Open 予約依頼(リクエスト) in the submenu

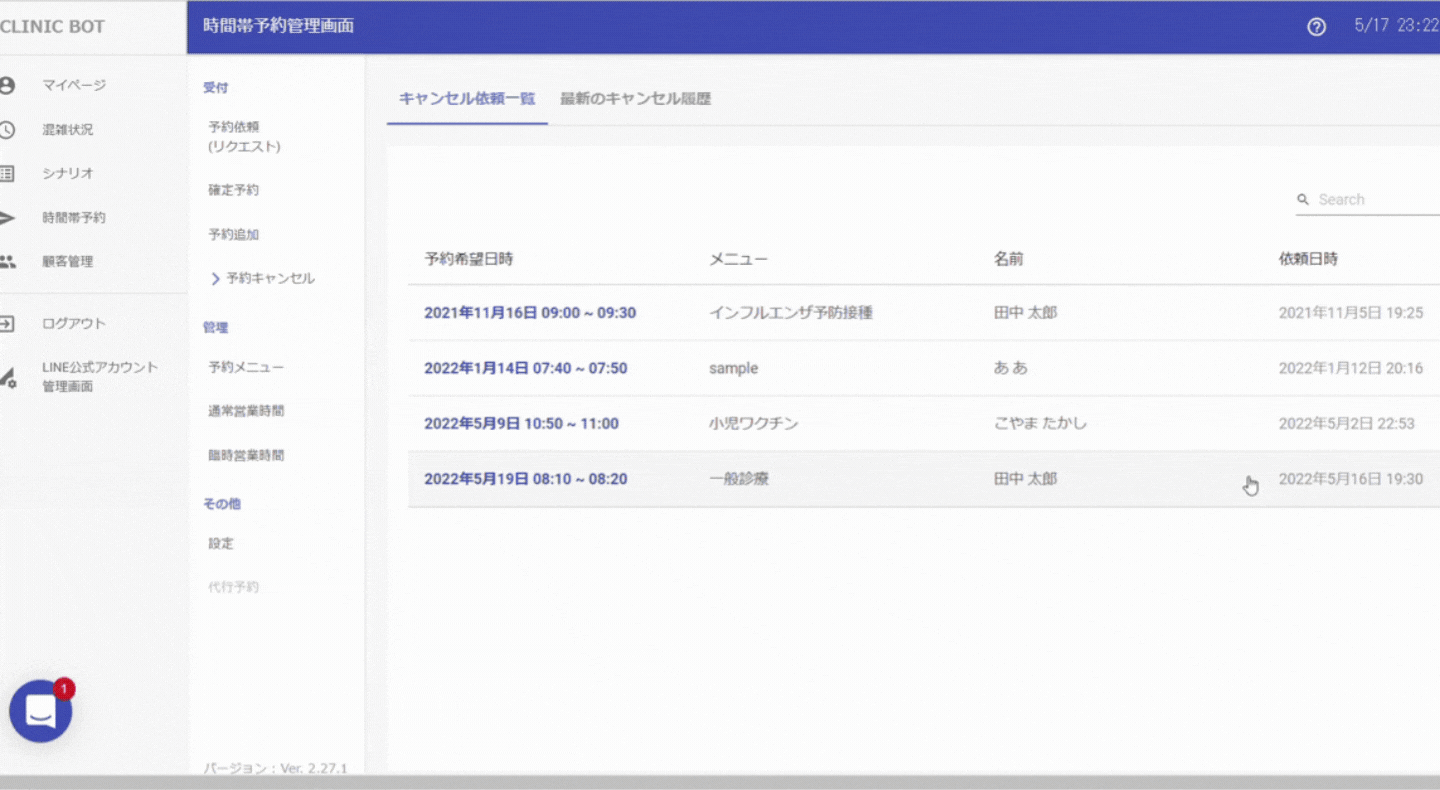(244, 136)
